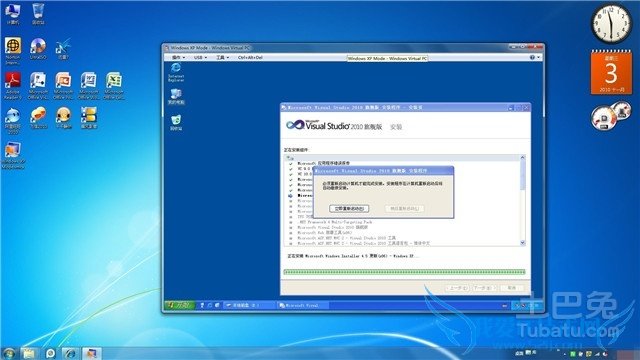Send Ctrl+Alt+Del to the virtual machine
The image size is (640, 360).
point(250,58)
